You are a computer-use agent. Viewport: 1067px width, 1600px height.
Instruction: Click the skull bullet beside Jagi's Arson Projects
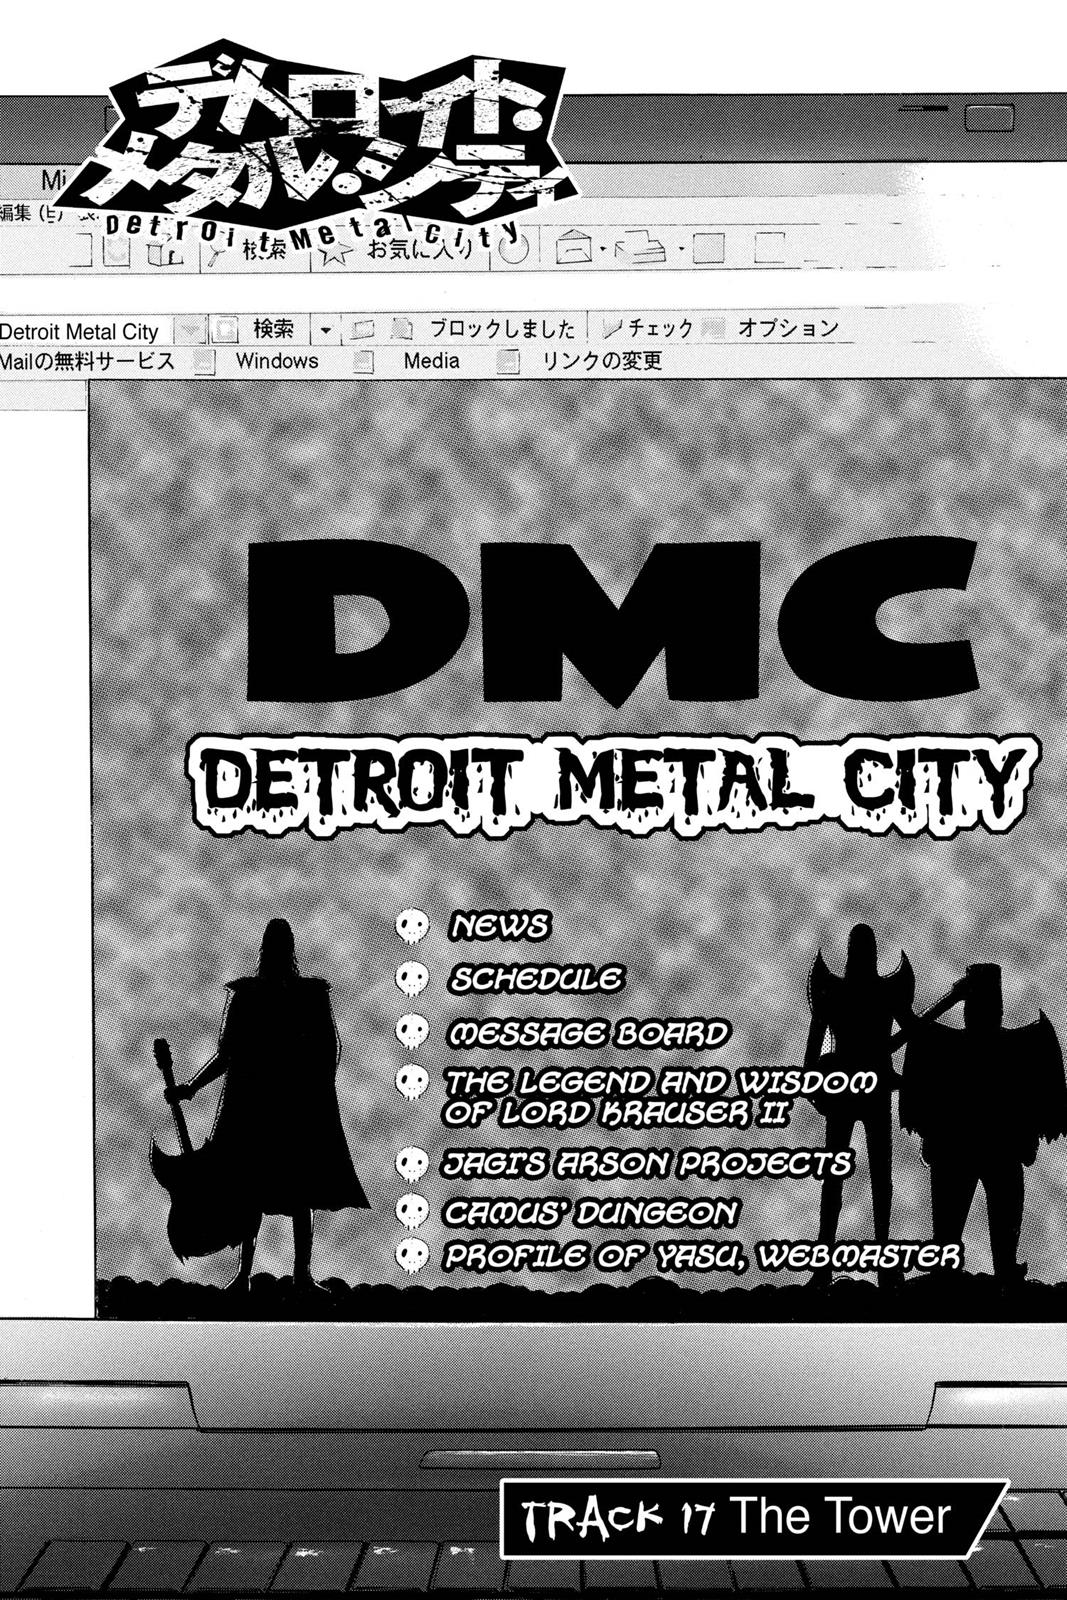pos(412,1164)
